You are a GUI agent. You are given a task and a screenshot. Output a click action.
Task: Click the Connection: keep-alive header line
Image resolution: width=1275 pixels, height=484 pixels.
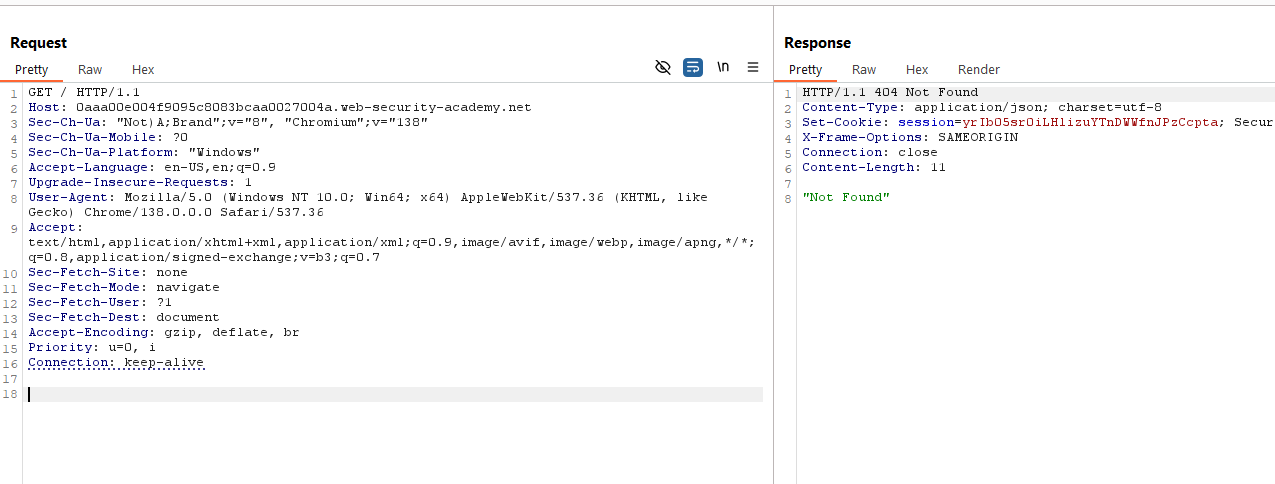pyautogui.click(x=116, y=363)
